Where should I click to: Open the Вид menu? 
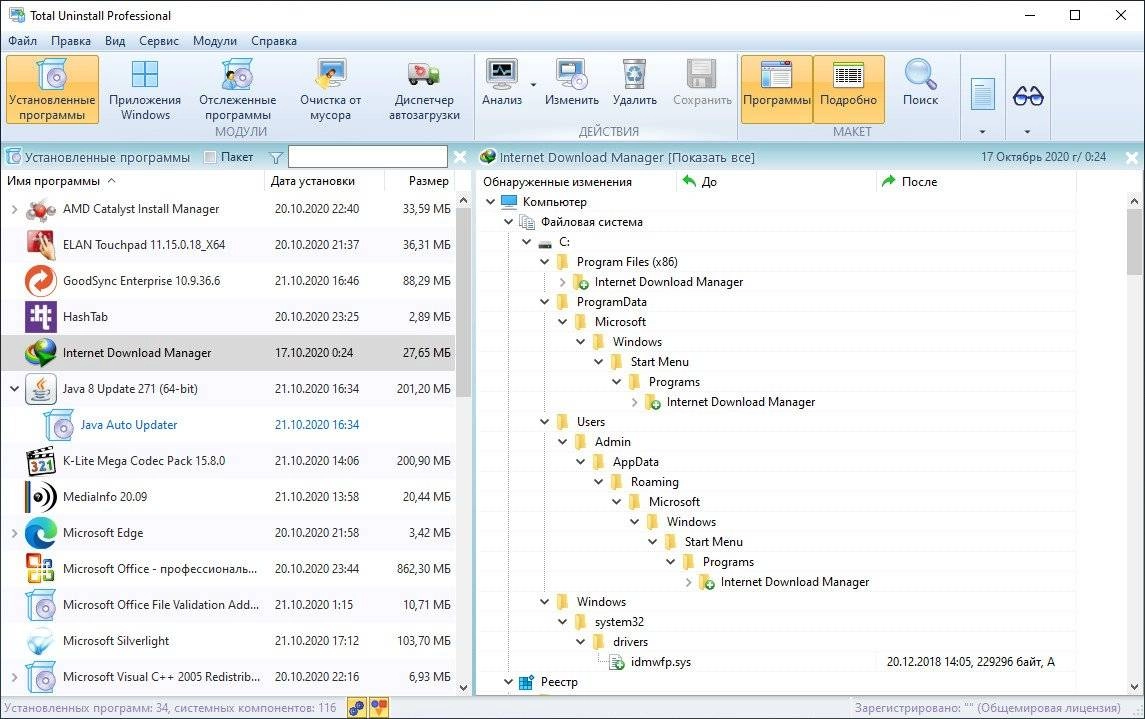click(x=115, y=41)
